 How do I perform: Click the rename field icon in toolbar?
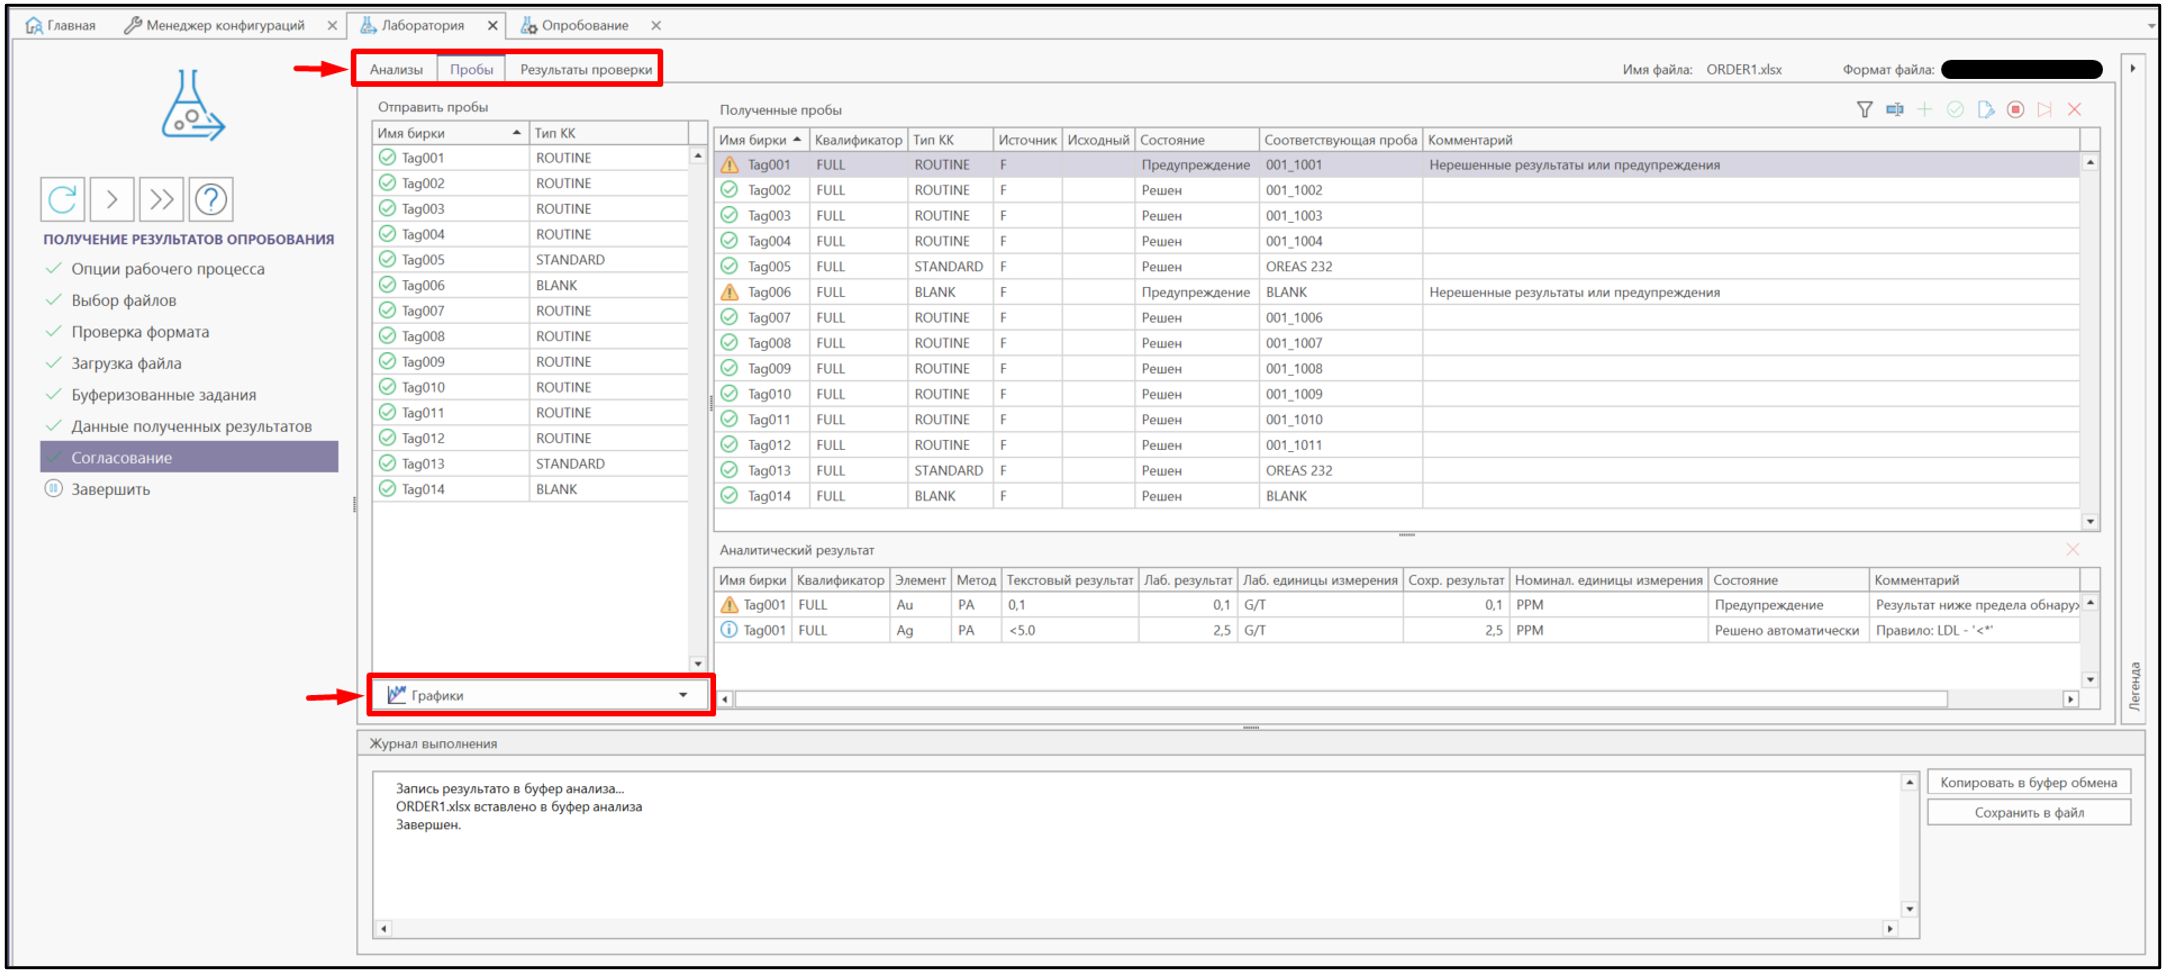pos(1894,110)
